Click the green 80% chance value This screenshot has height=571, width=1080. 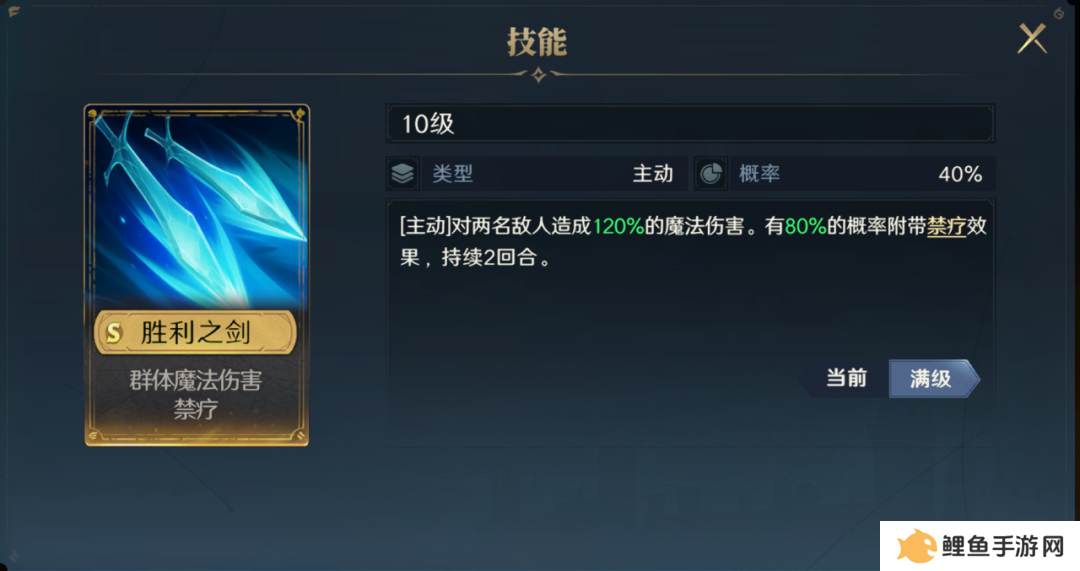tap(805, 226)
